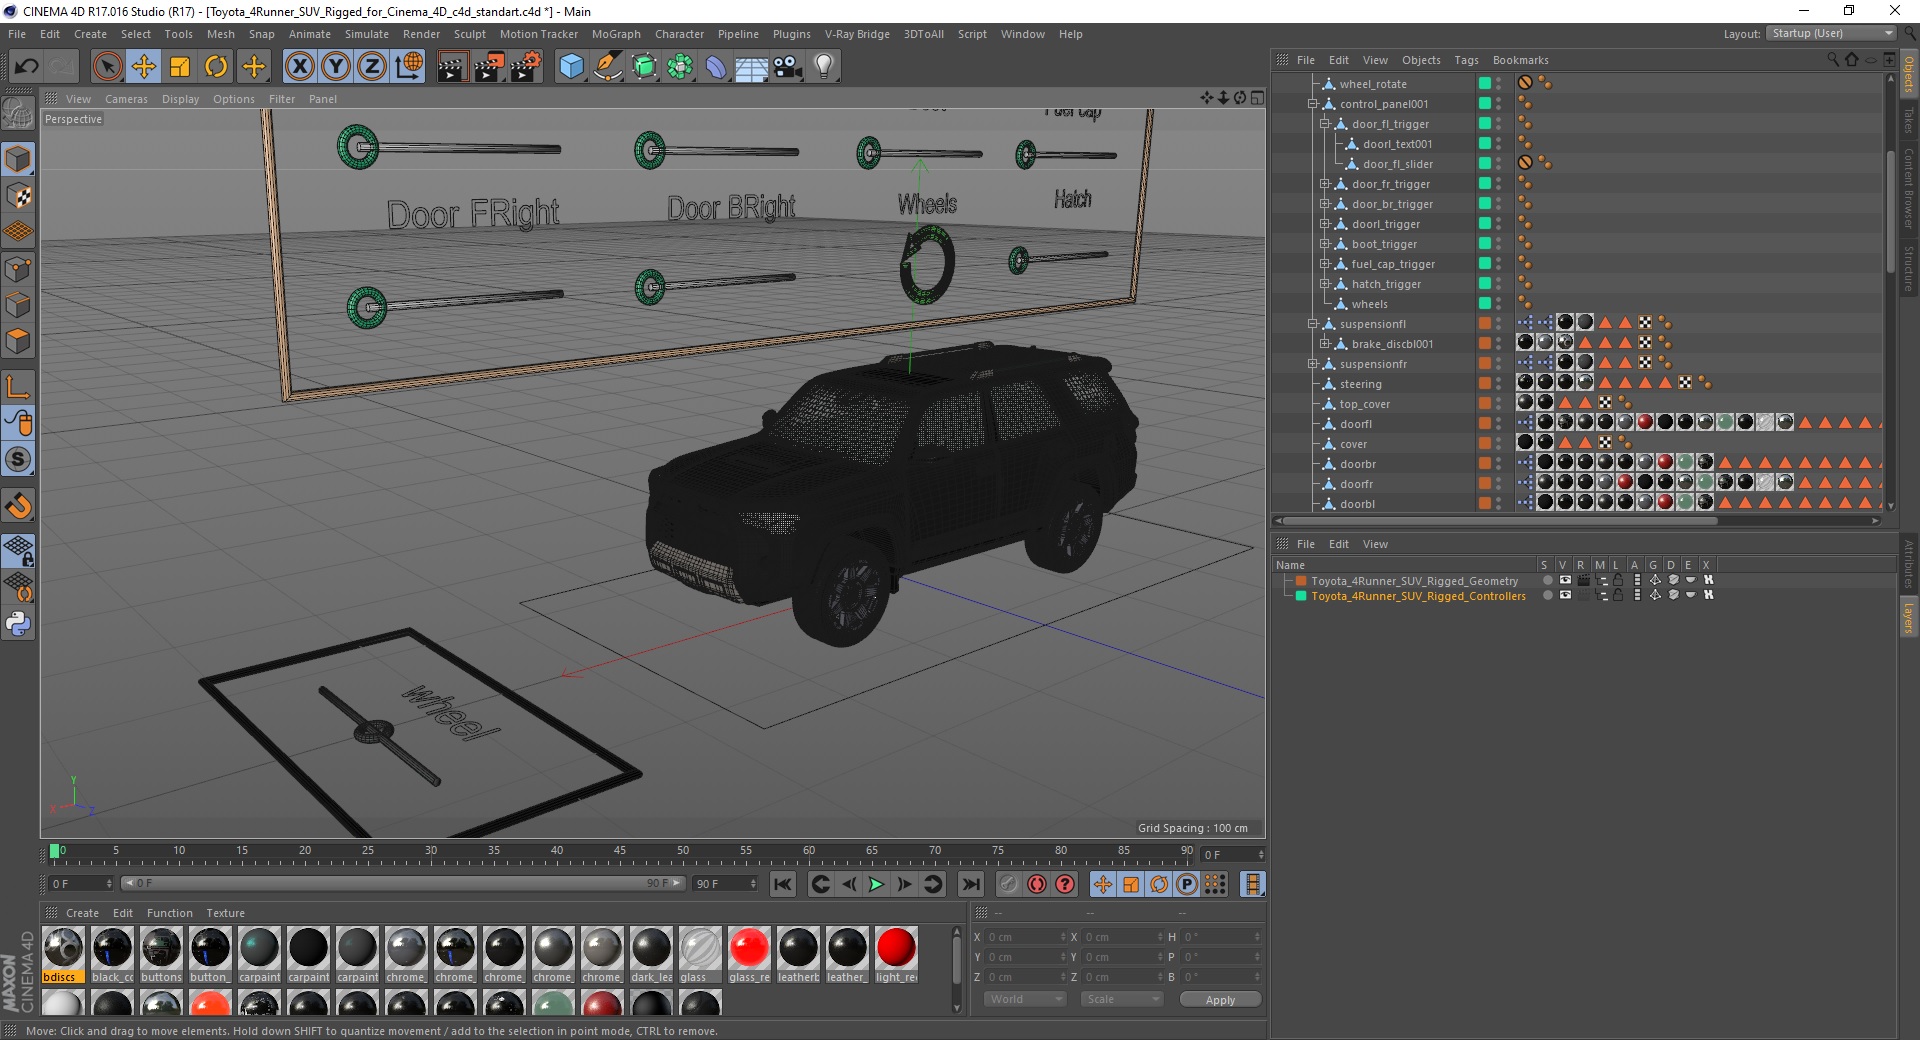
Task: Click the Python script icon in sidebar
Action: [x=18, y=624]
